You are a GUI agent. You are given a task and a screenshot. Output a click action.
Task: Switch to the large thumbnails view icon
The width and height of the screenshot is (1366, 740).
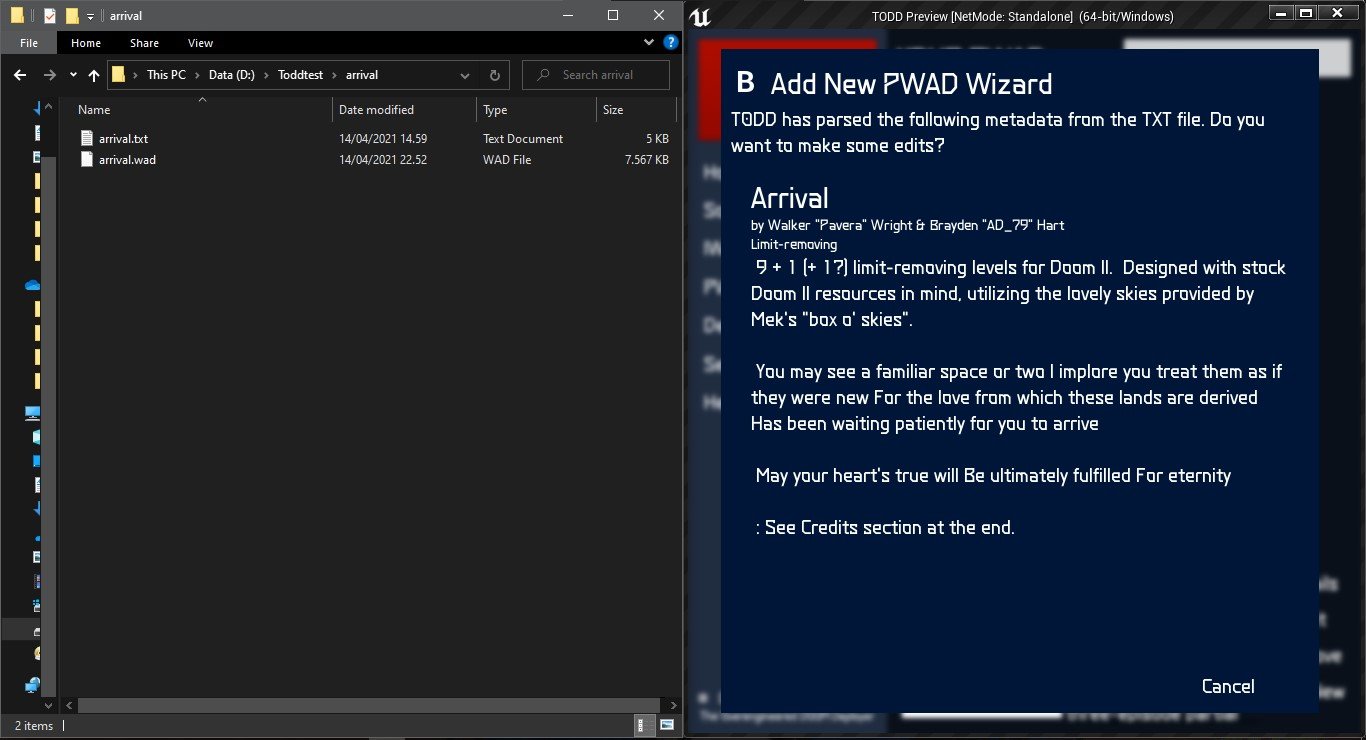(x=667, y=725)
